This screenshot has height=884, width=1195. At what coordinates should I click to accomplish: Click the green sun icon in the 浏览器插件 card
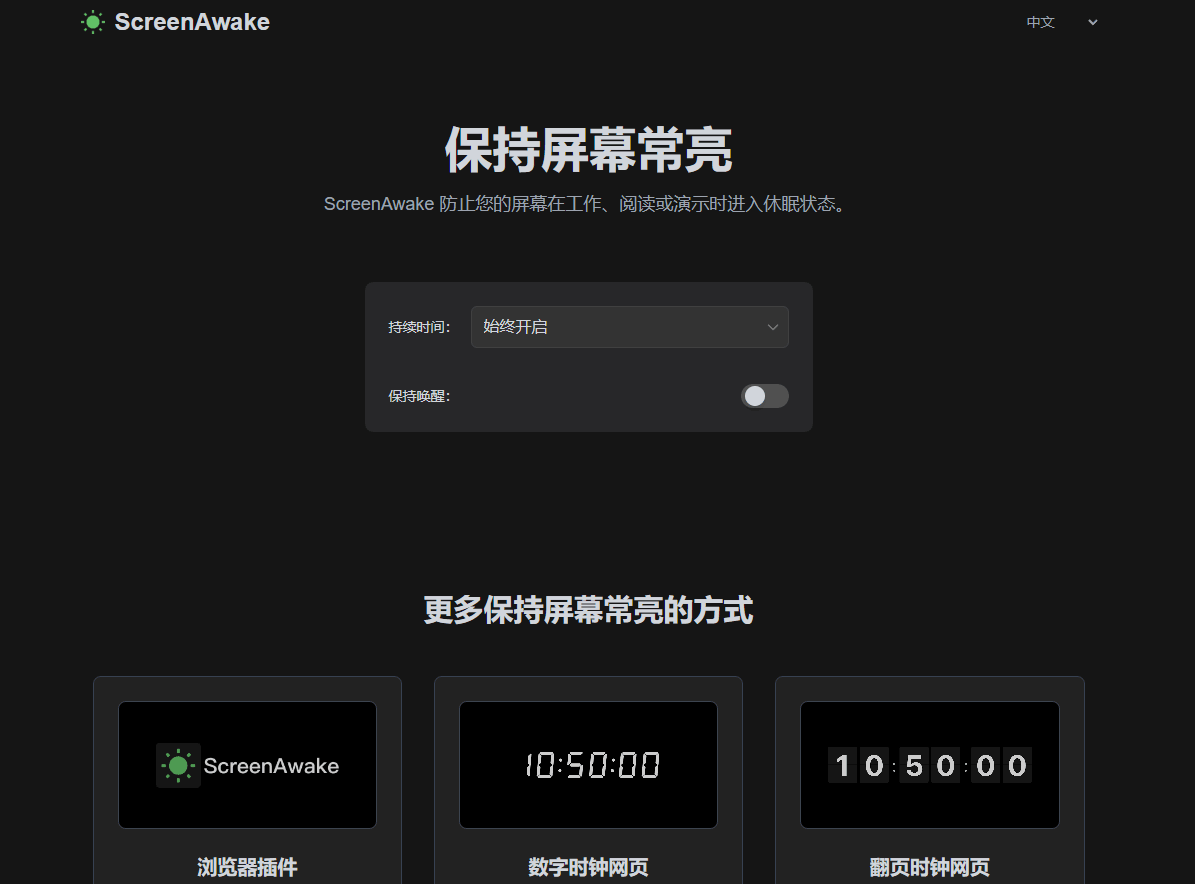pyautogui.click(x=178, y=766)
